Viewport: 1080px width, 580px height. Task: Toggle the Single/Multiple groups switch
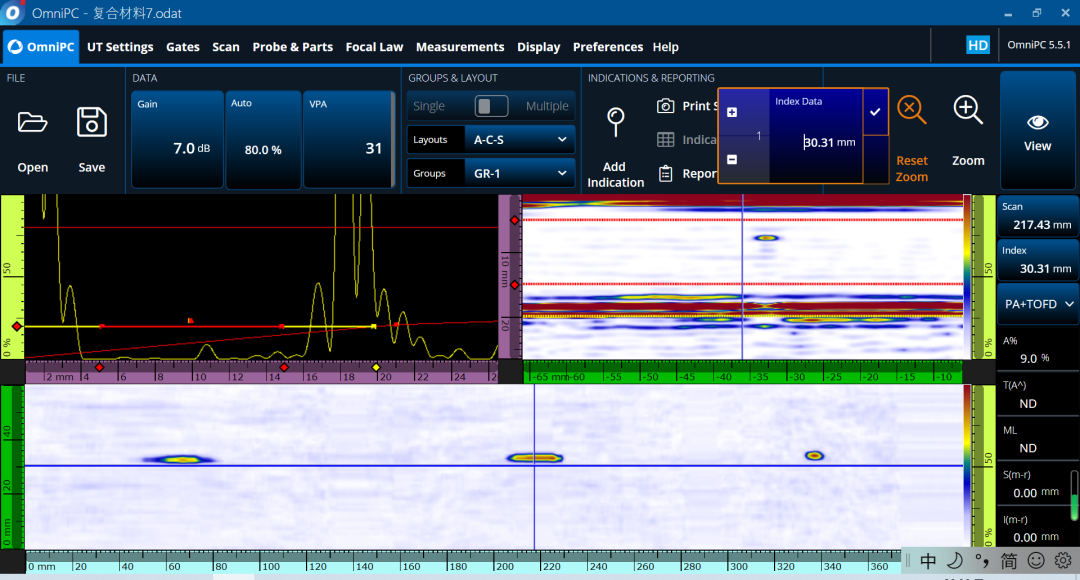click(491, 106)
